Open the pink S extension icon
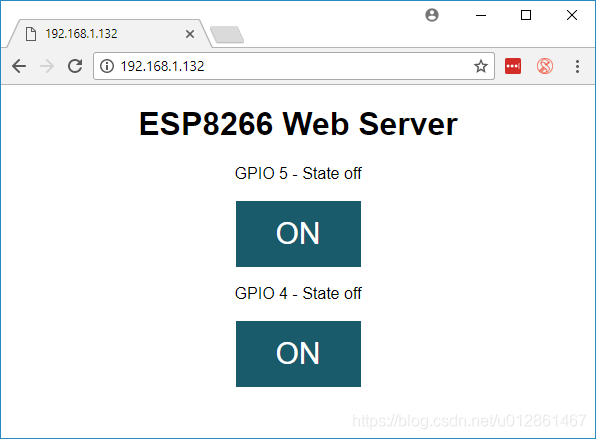 coord(545,66)
